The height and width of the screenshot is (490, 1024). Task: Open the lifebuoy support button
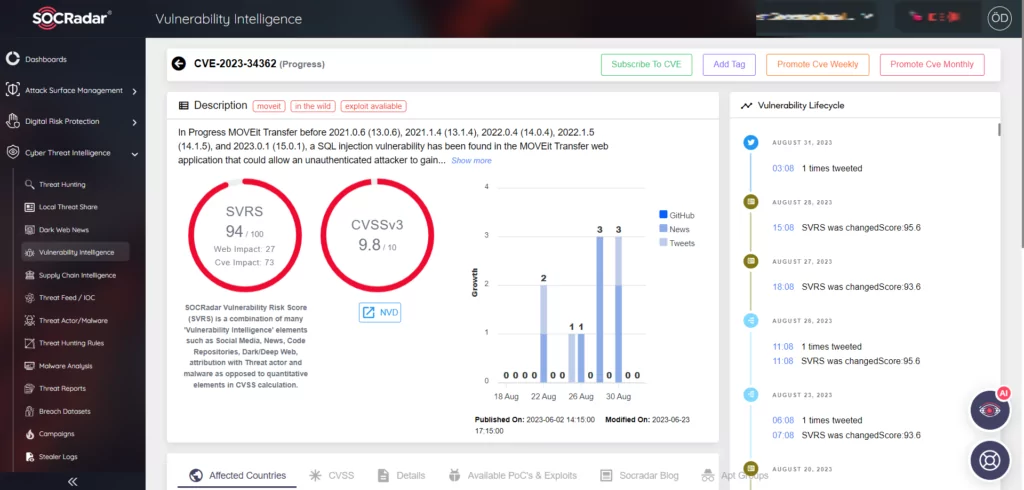coord(990,460)
